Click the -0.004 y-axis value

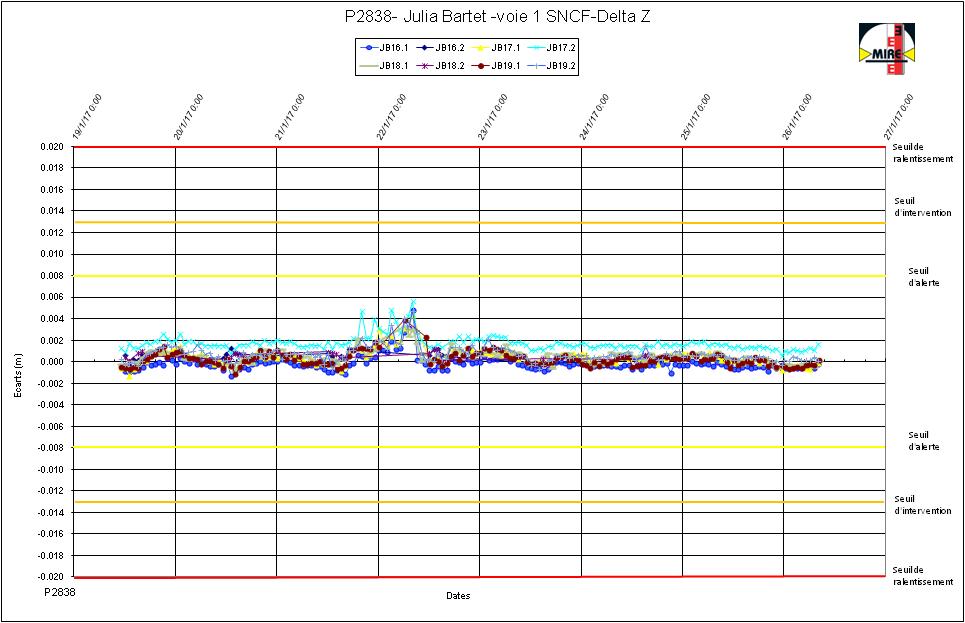(x=50, y=405)
